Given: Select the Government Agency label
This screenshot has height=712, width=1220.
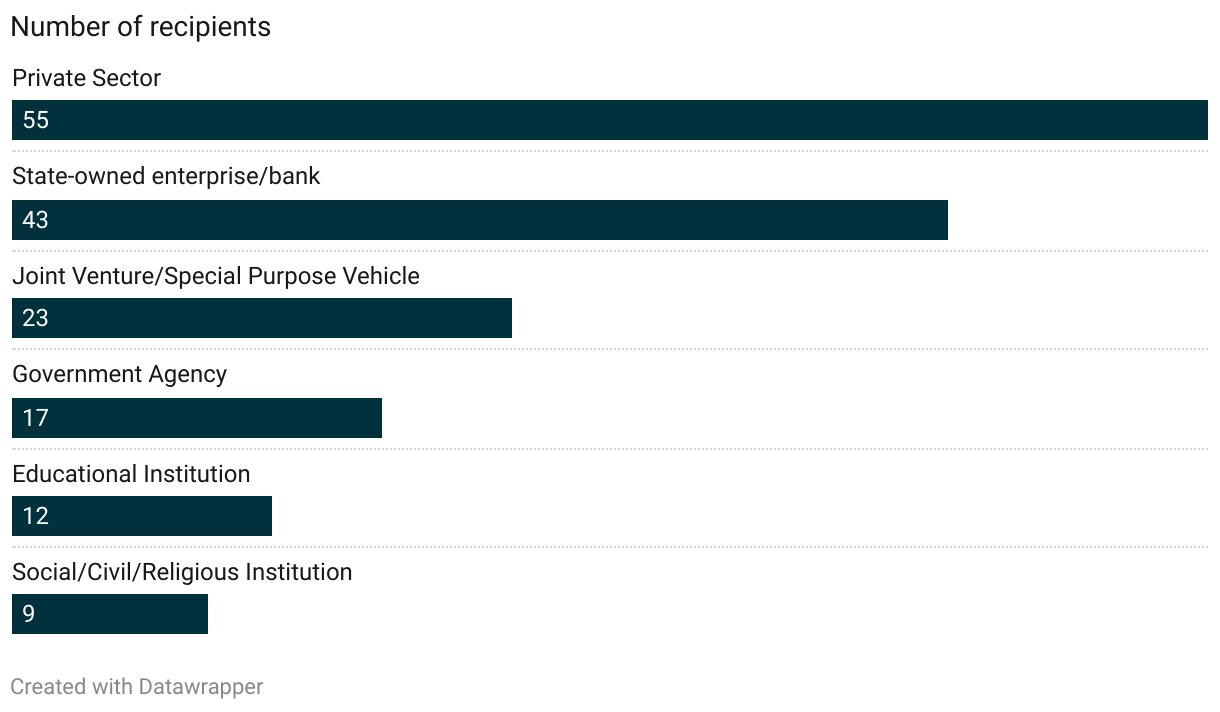Looking at the screenshot, I should click(x=119, y=374).
